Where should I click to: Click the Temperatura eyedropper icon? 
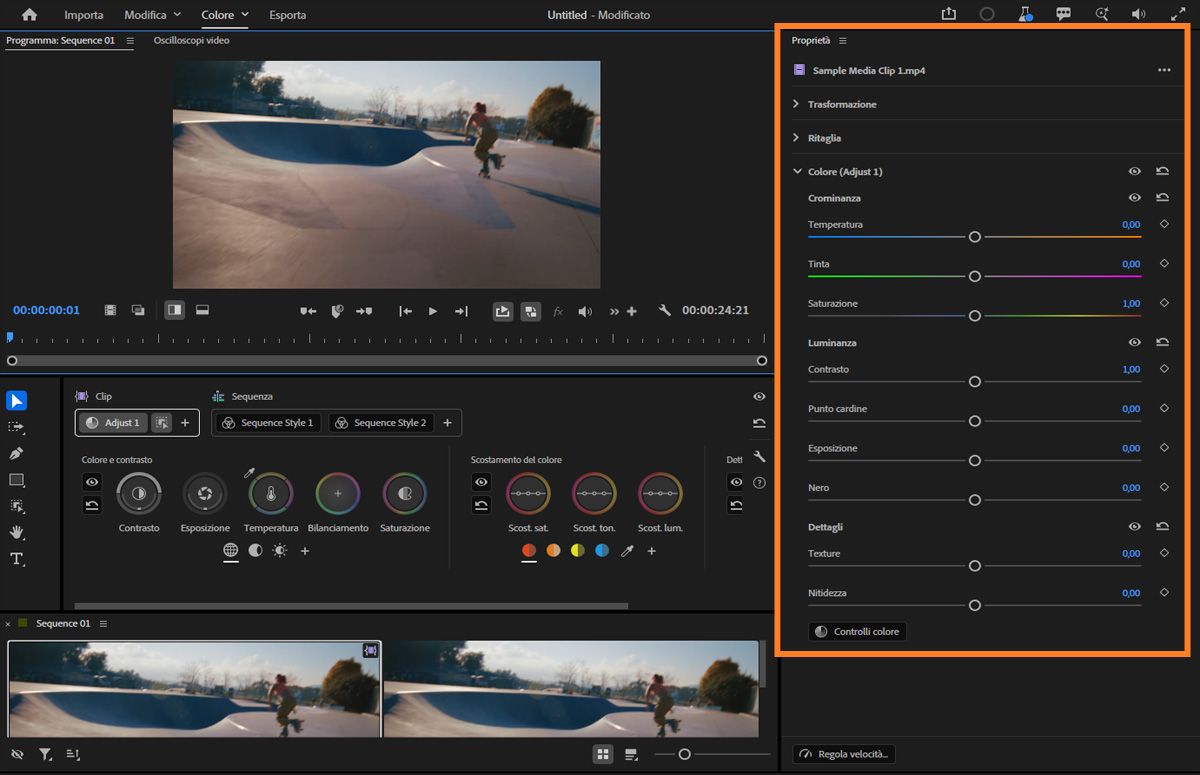coord(250,472)
